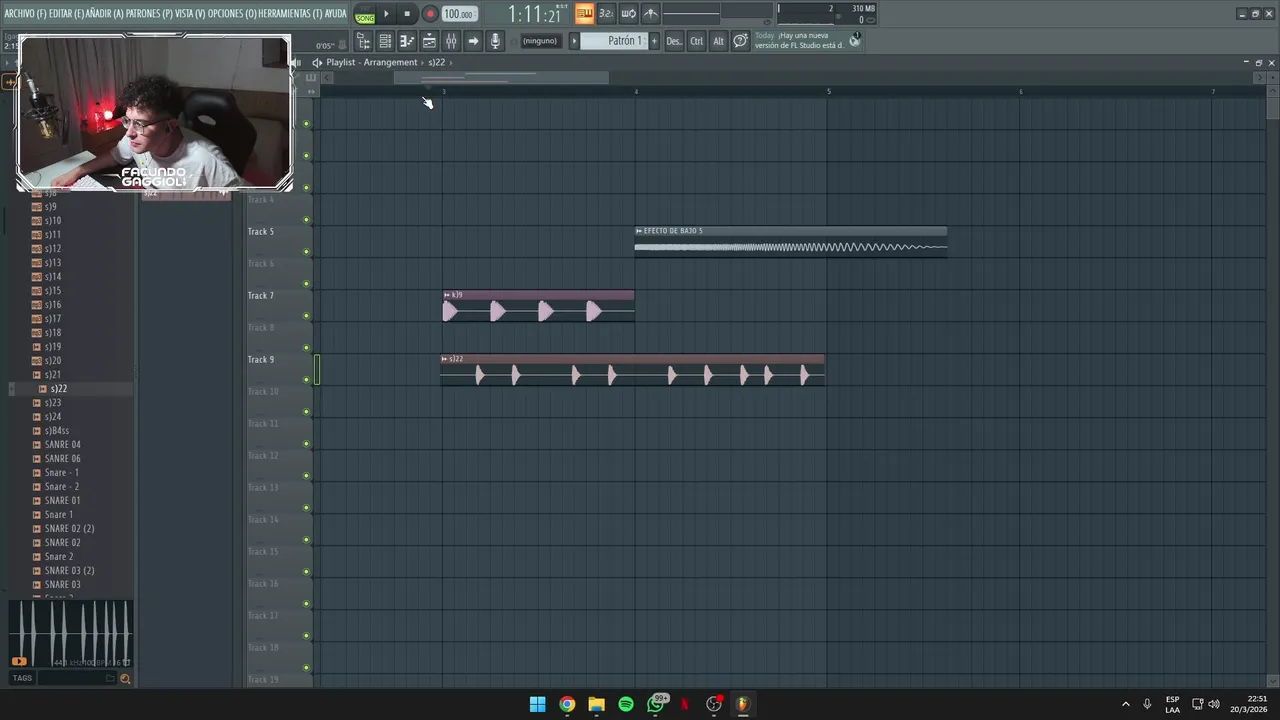Select the k)9 clip on Track 7
Image resolution: width=1280 pixels, height=720 pixels.
pos(538,306)
